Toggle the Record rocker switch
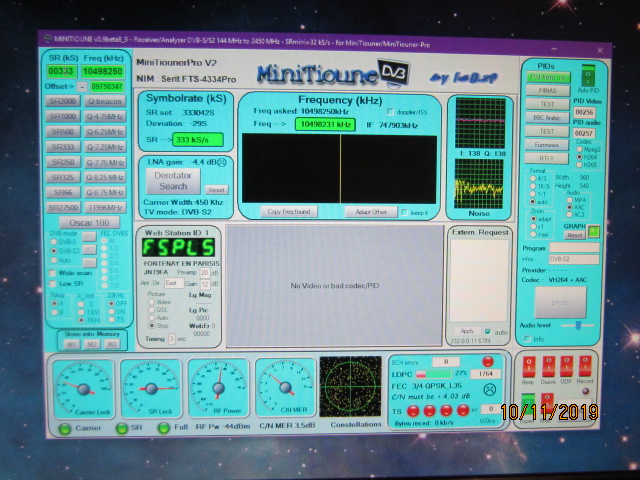 (584, 367)
